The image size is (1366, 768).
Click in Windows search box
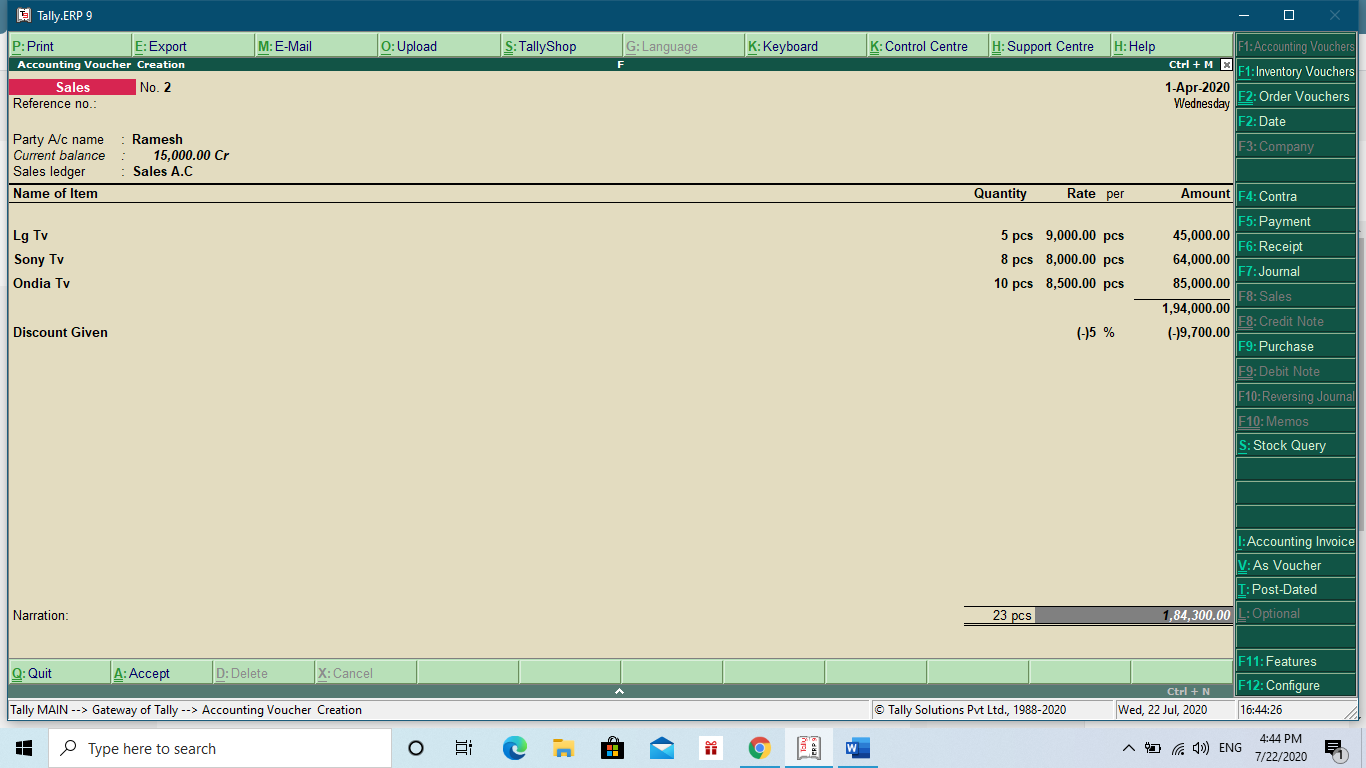[x=220, y=748]
